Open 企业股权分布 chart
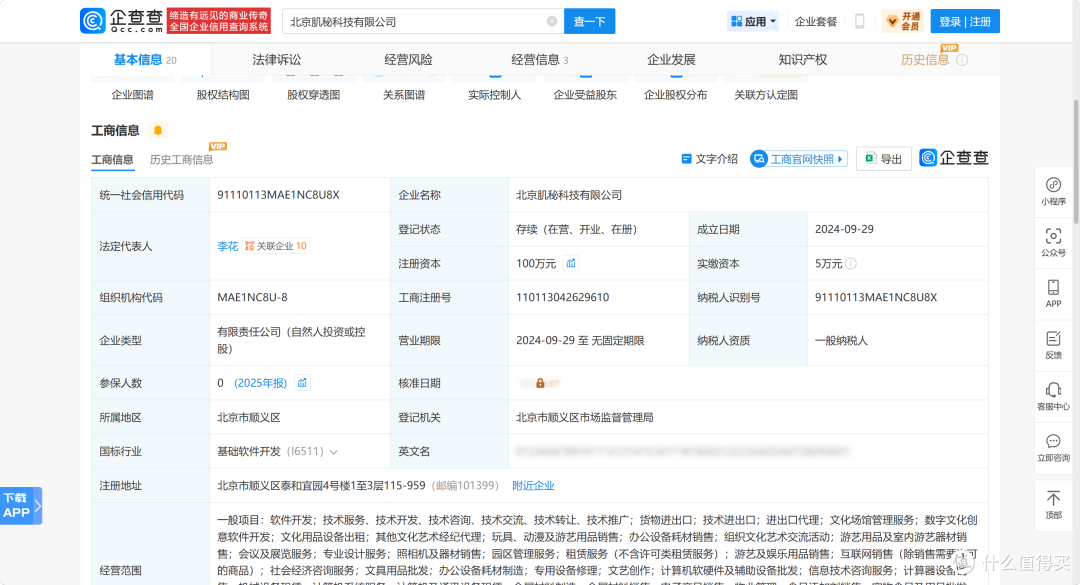This screenshot has height=585, width=1080. (675, 94)
